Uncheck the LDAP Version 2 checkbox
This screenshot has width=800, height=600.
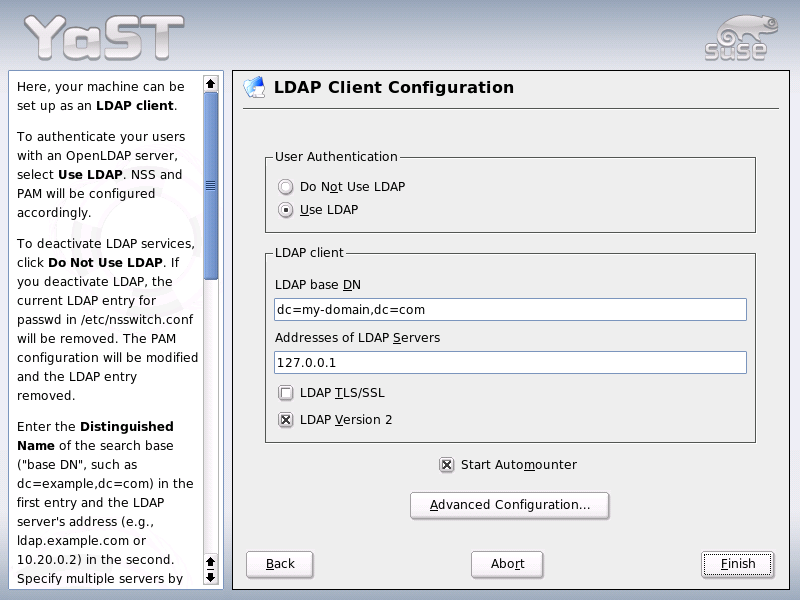coord(286,420)
